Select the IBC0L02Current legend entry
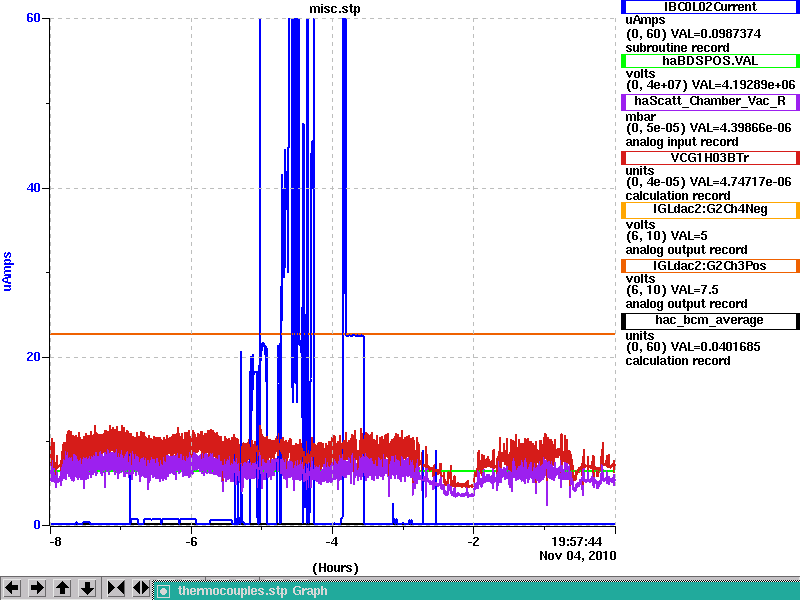The height and width of the screenshot is (600, 800). click(710, 7)
